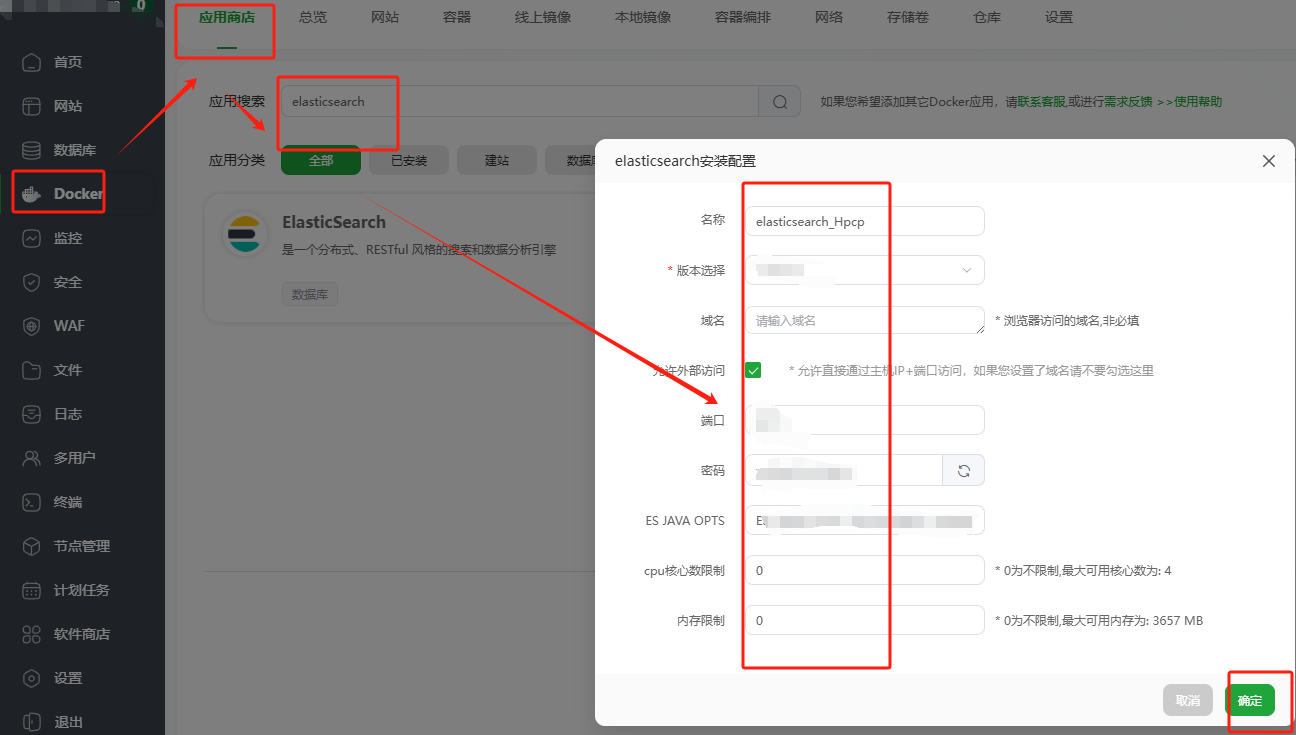Click the 名称 input field

click(x=865, y=221)
